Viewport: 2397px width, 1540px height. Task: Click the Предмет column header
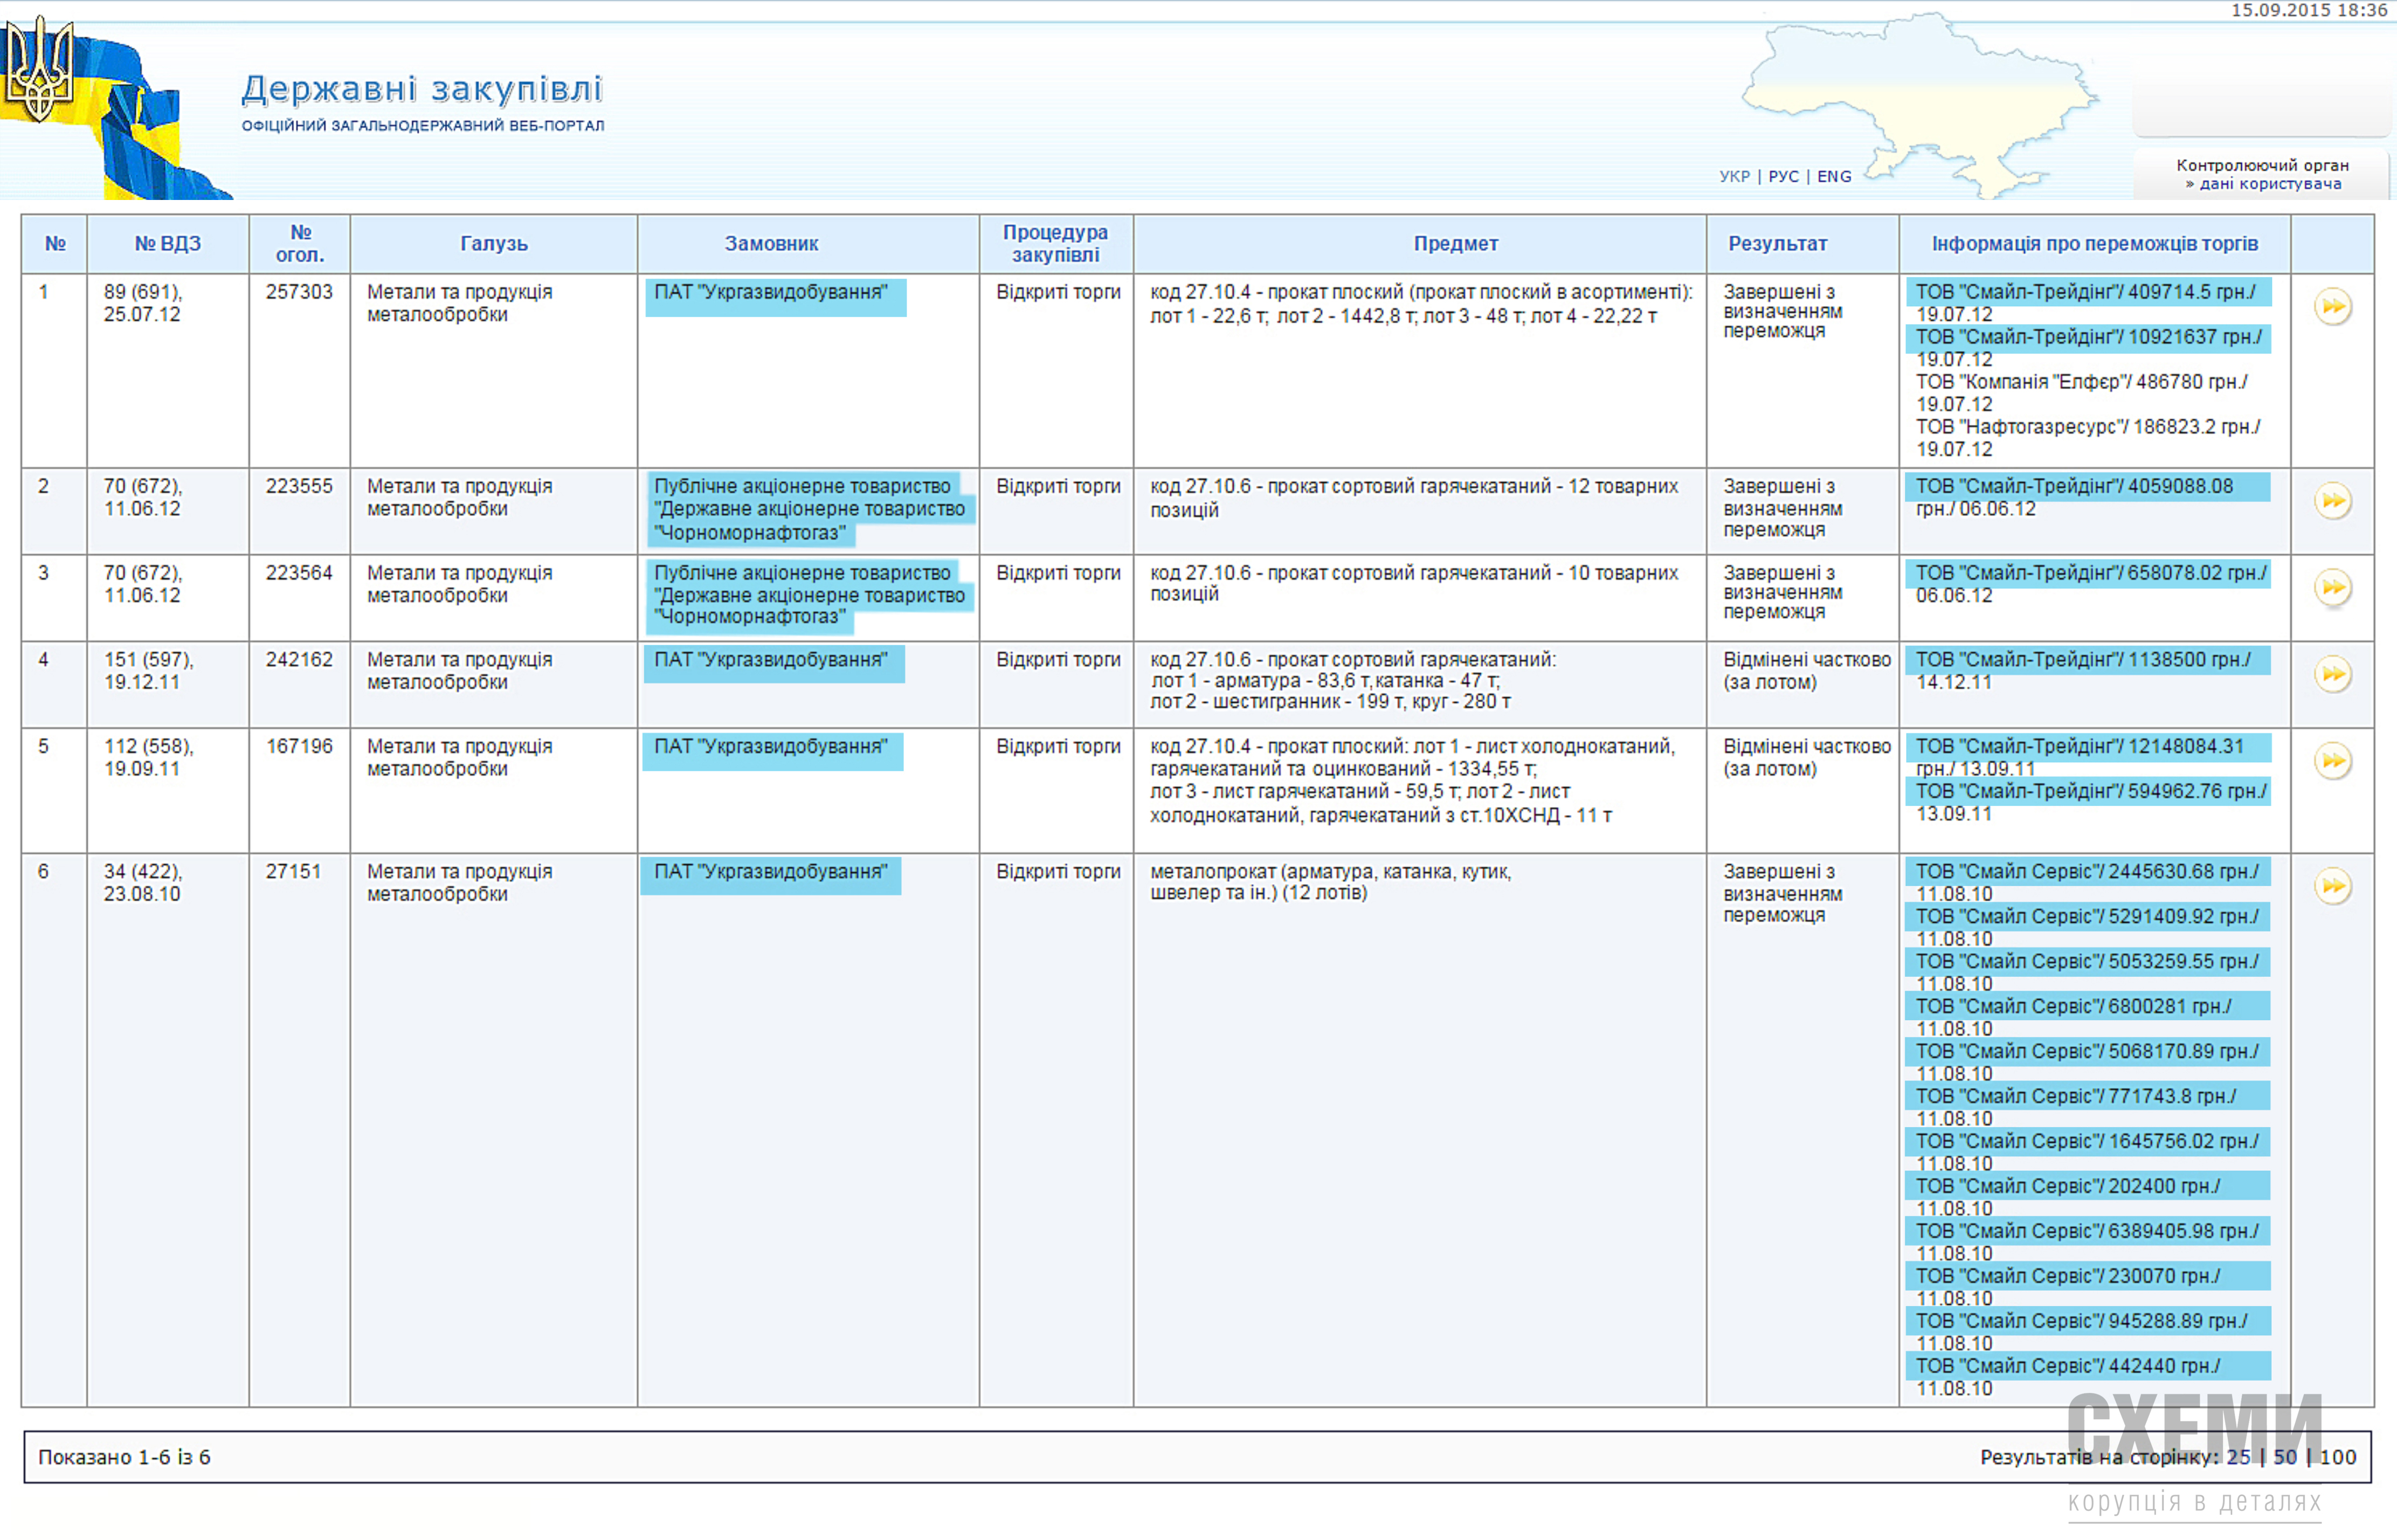pos(1455,244)
